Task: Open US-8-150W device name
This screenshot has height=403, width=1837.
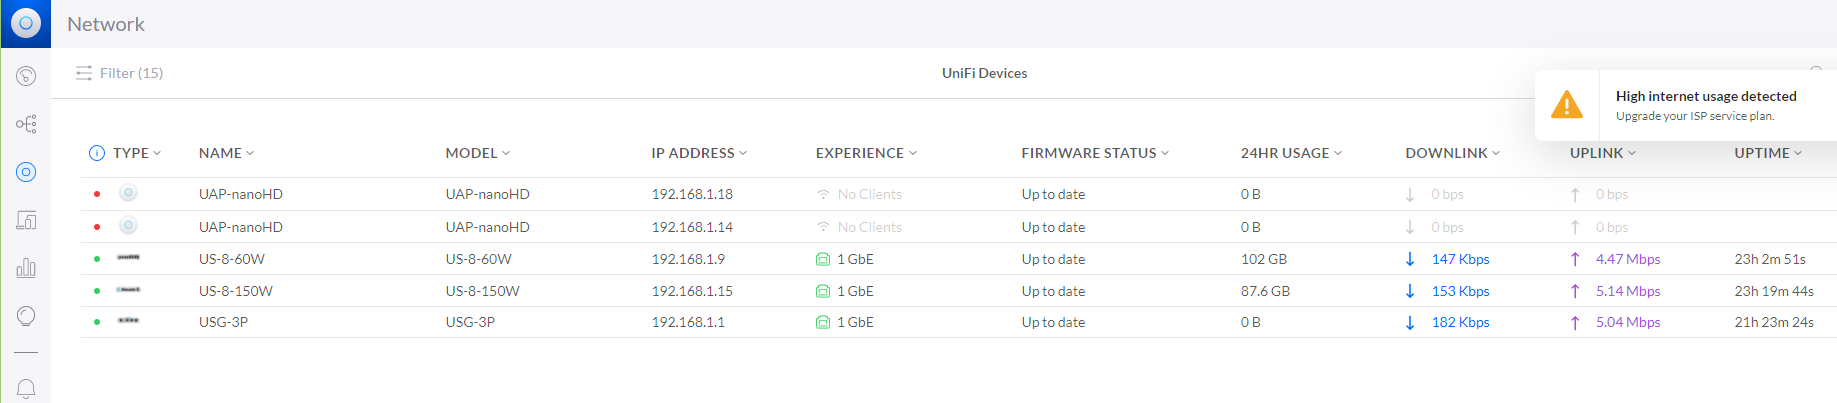Action: pos(236,291)
